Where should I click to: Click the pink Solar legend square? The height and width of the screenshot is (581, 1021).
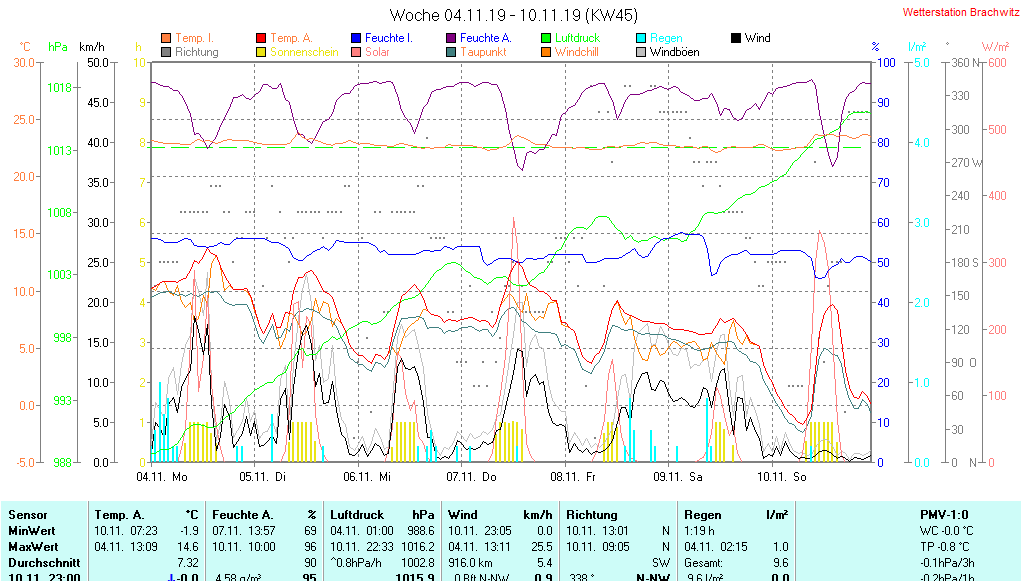click(x=356, y=52)
